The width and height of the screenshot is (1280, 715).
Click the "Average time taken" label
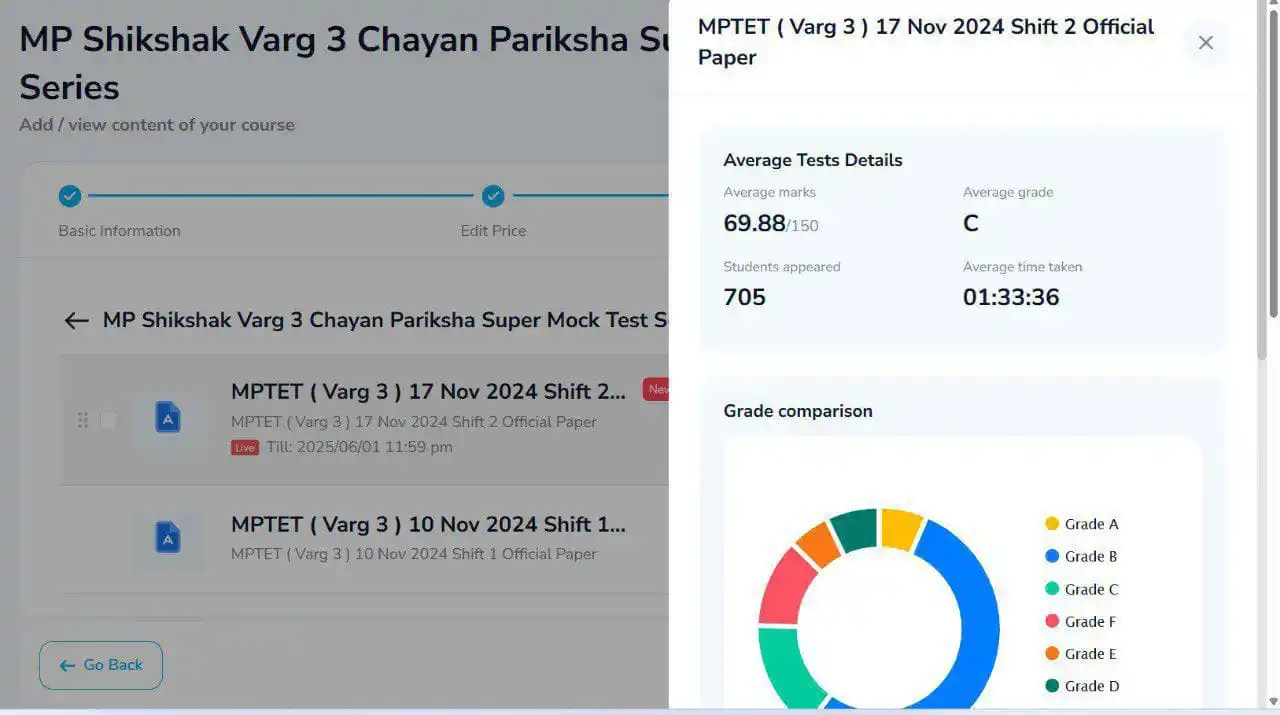click(x=1022, y=267)
